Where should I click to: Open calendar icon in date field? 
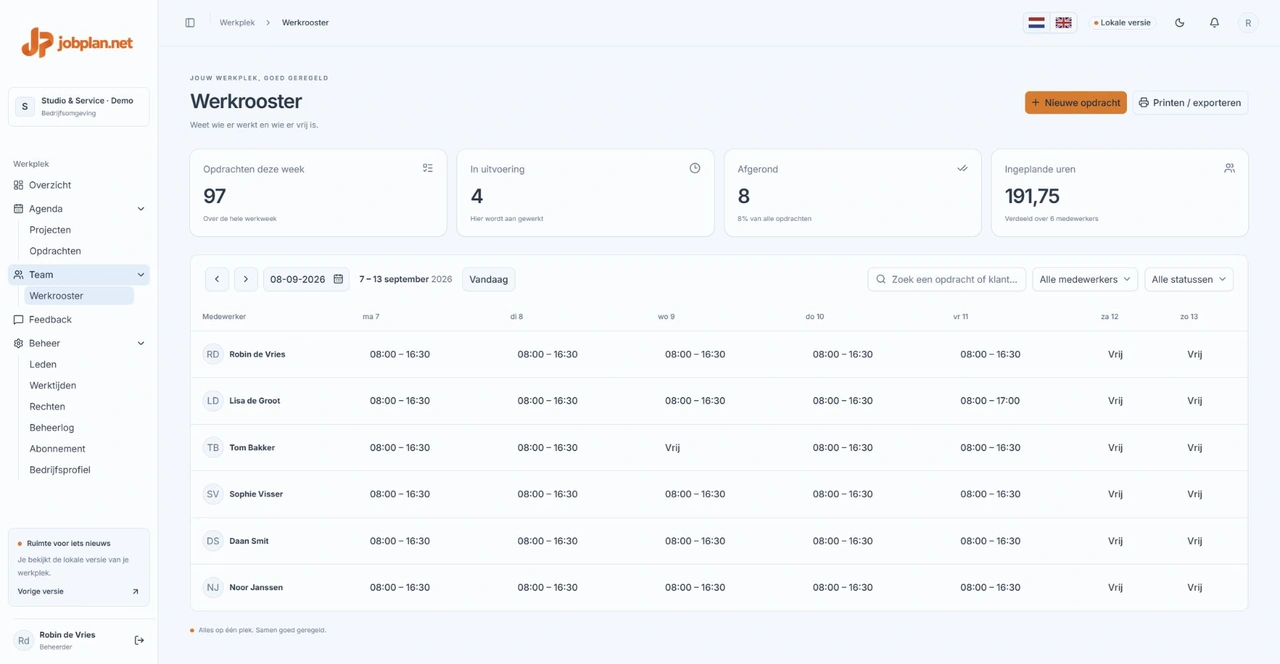pyautogui.click(x=338, y=279)
